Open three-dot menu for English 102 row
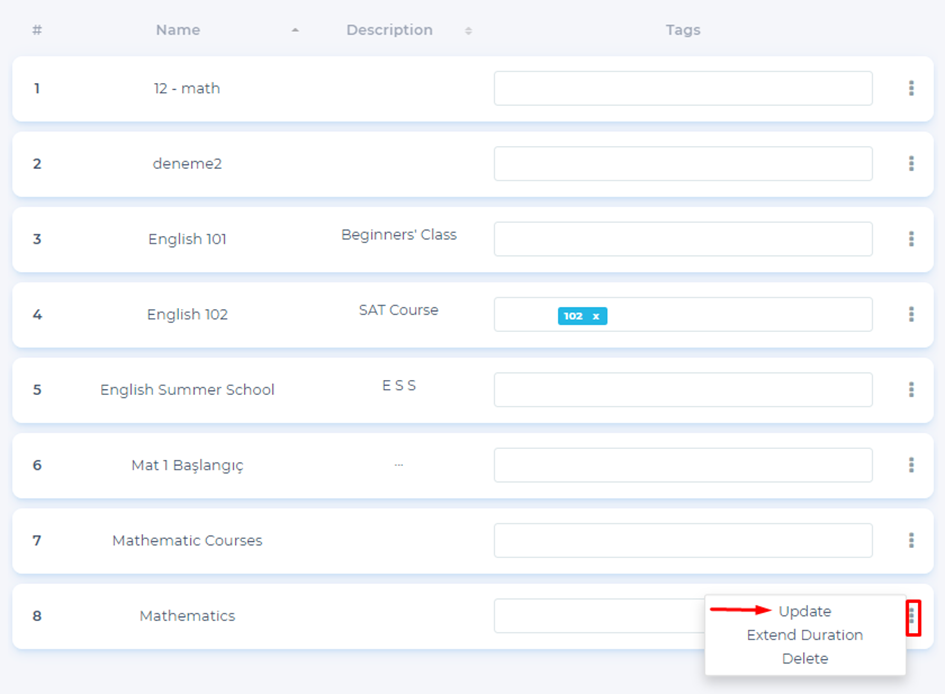This screenshot has height=694, width=945. tap(911, 314)
